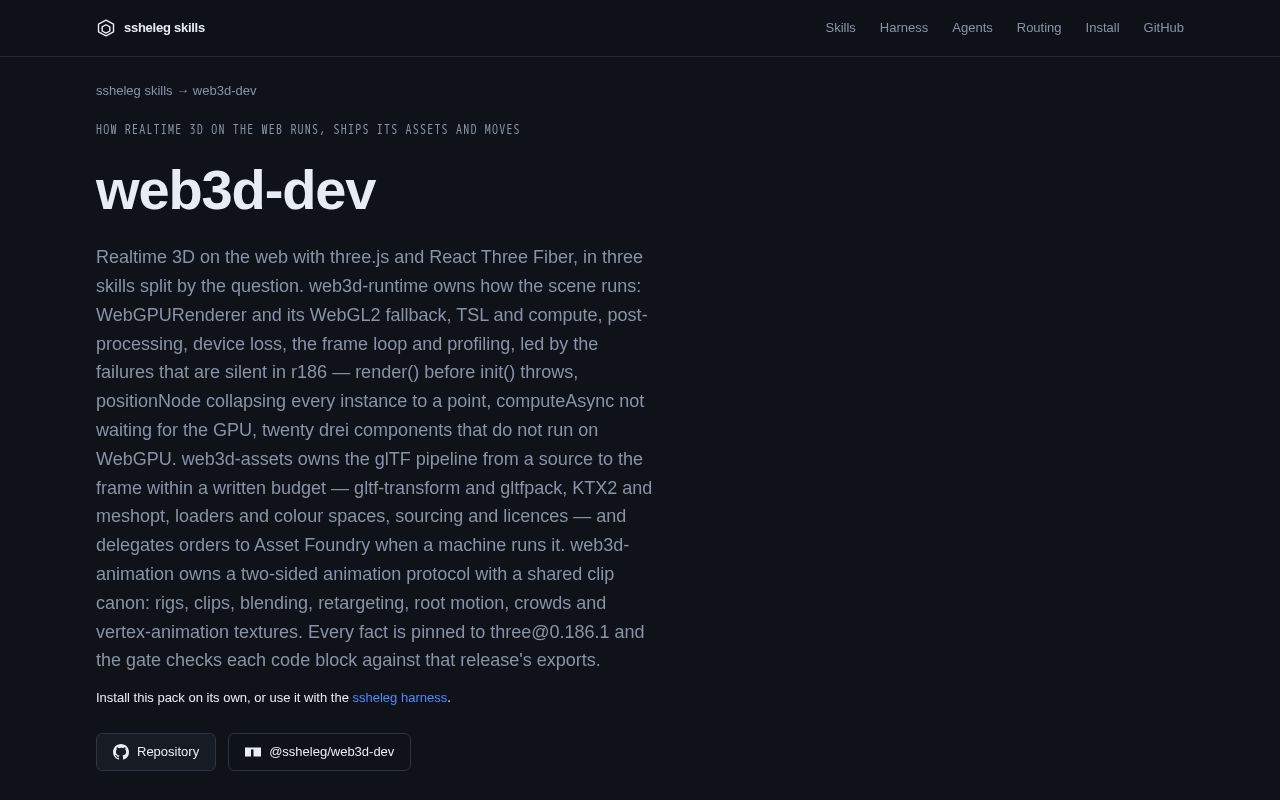Click the npm icon beside @ssheleg/web3d-dev

[253, 752]
